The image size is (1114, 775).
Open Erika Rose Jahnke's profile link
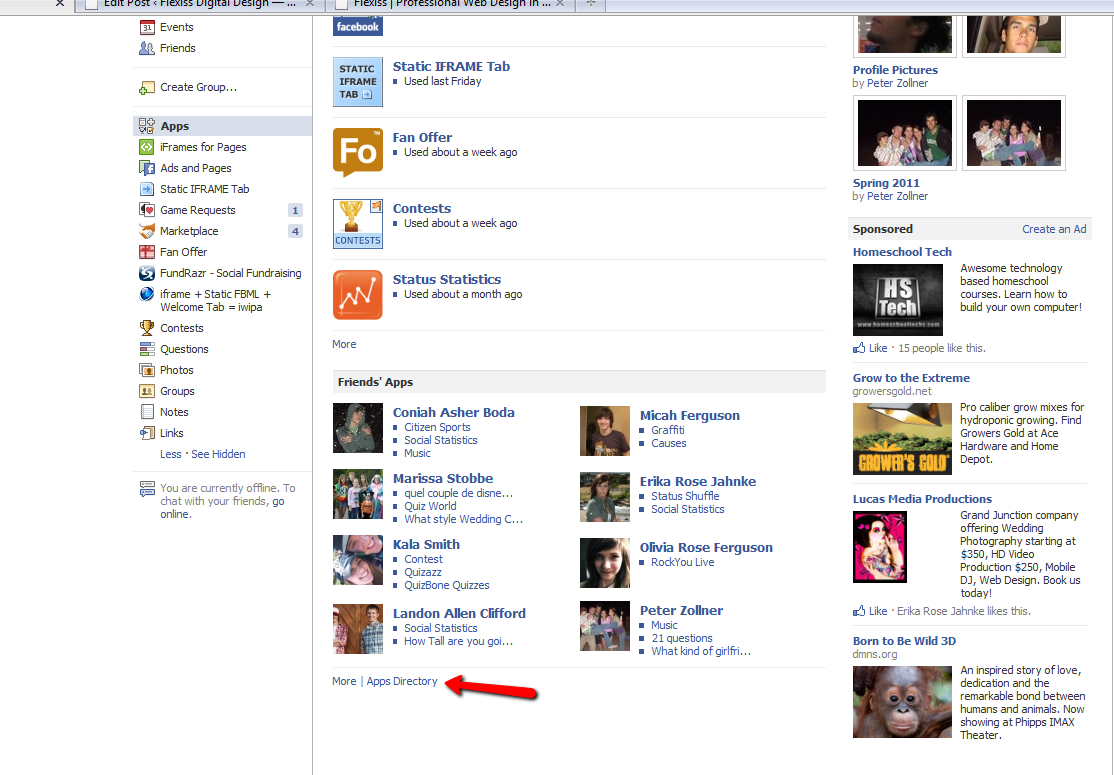coord(698,482)
